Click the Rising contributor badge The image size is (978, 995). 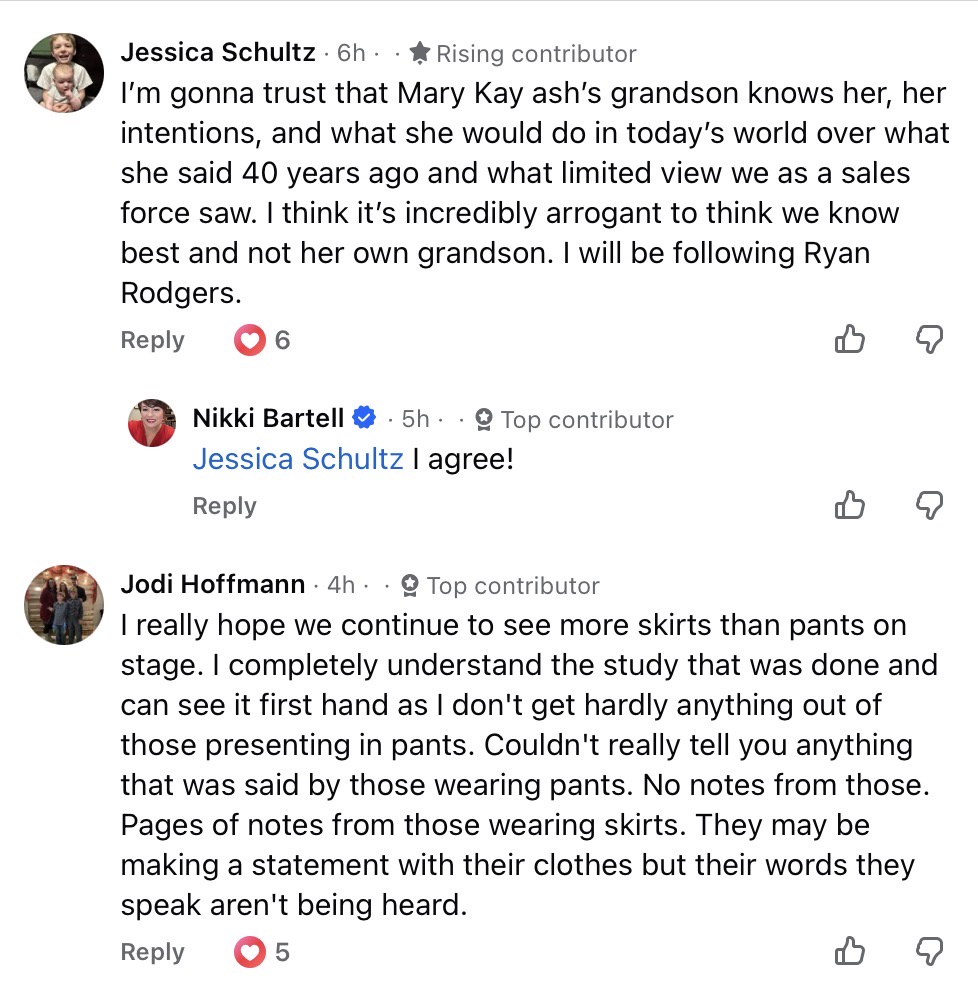click(523, 53)
